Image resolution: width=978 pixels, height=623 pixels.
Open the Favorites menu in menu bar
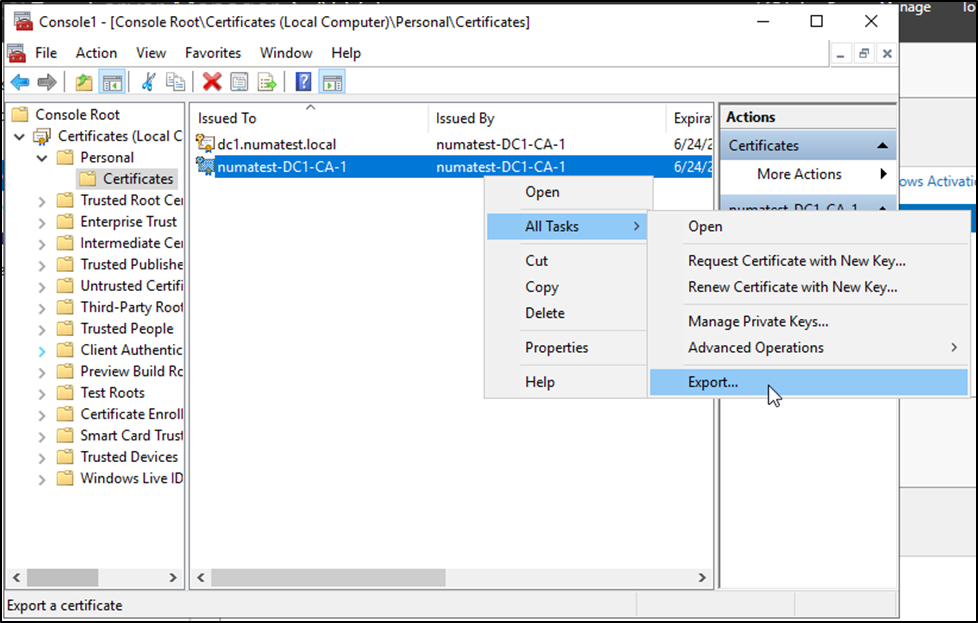click(x=213, y=53)
